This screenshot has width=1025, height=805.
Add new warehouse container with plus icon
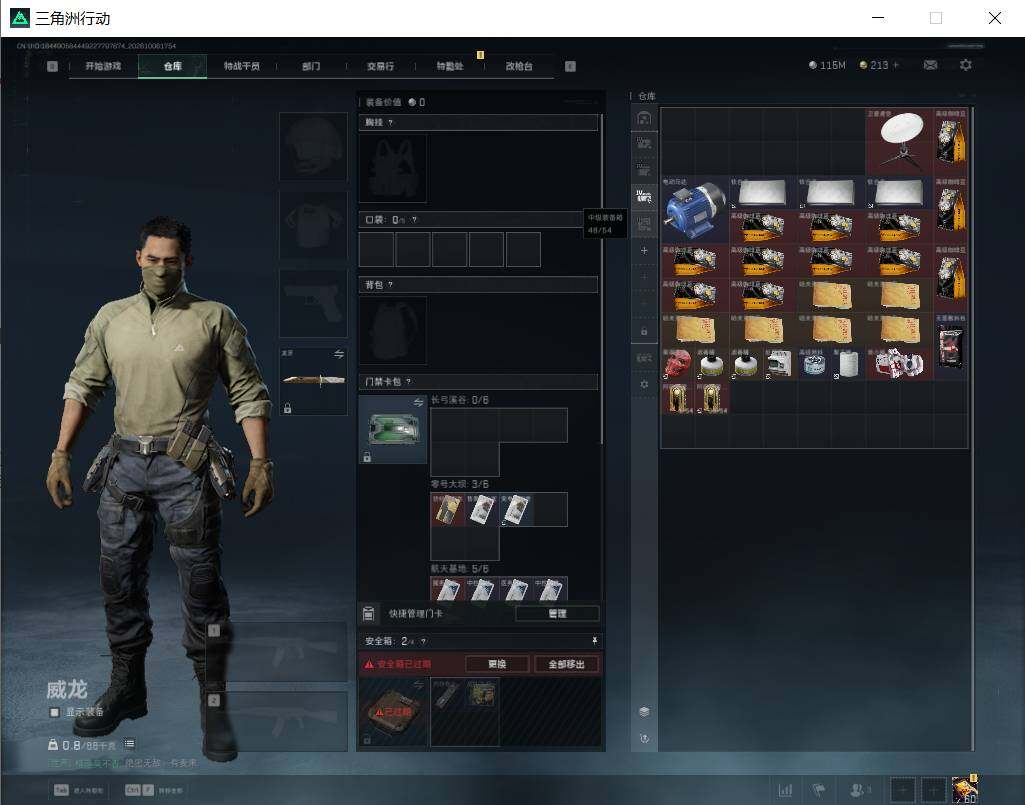(x=644, y=250)
